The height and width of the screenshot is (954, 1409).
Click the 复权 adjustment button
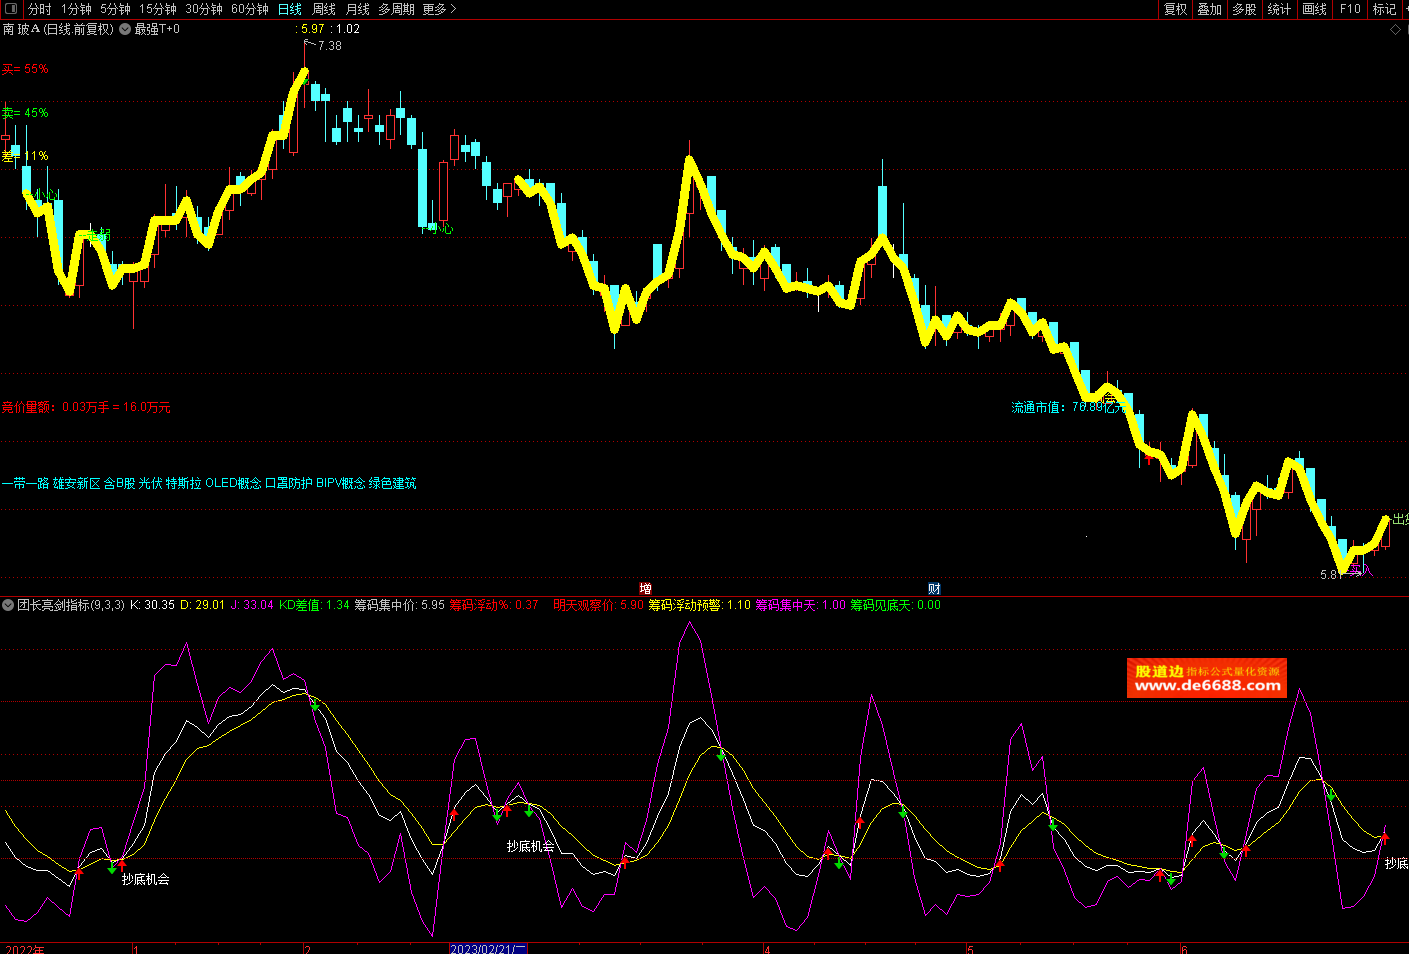pyautogui.click(x=1175, y=9)
